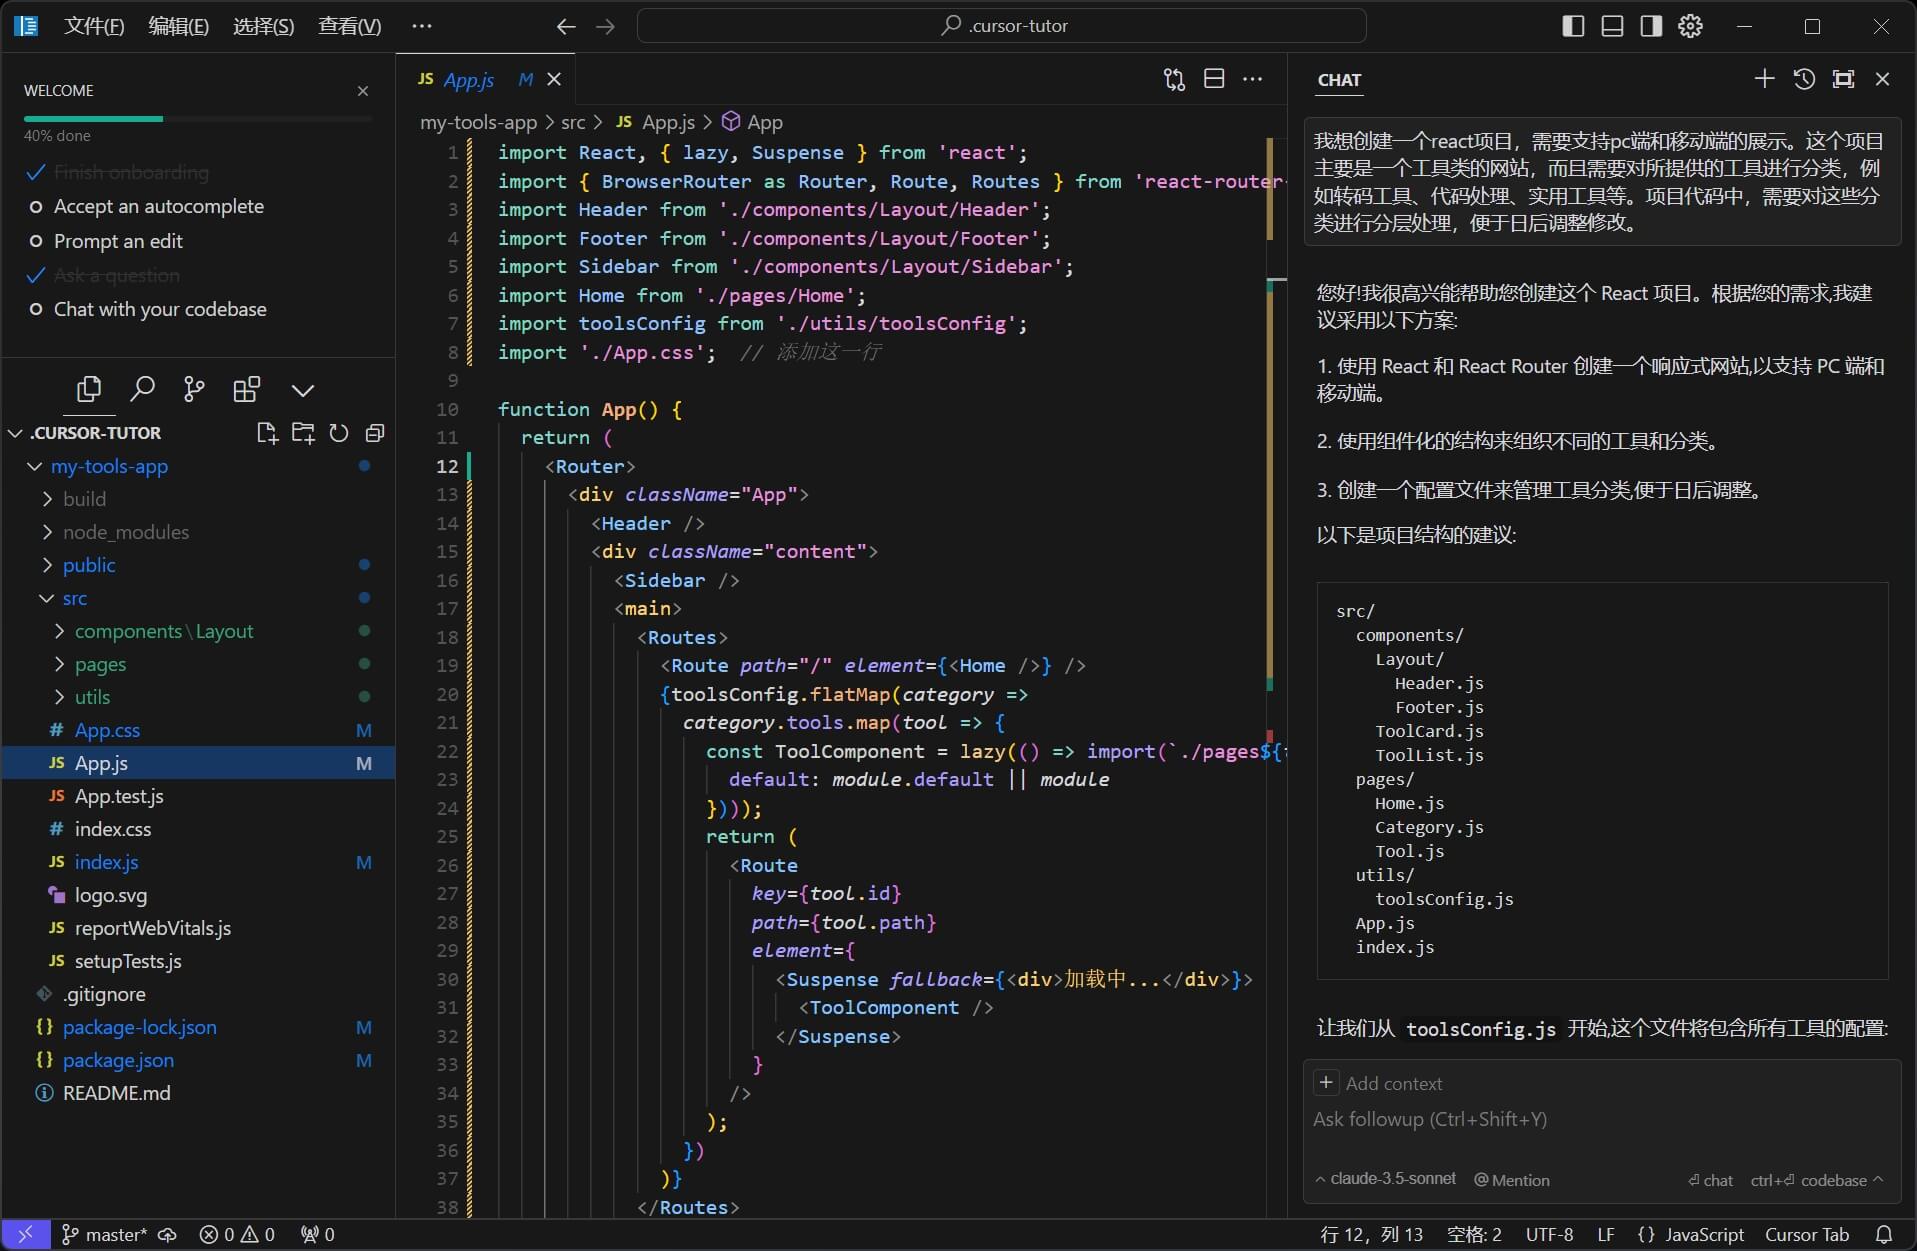The height and width of the screenshot is (1251, 1917).
Task: Click the New File icon in explorer
Action: [x=266, y=433]
